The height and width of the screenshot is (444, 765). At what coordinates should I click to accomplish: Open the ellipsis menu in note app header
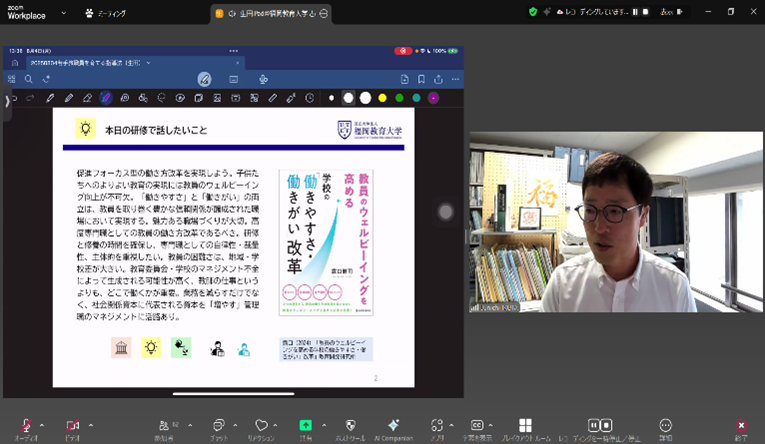[455, 79]
